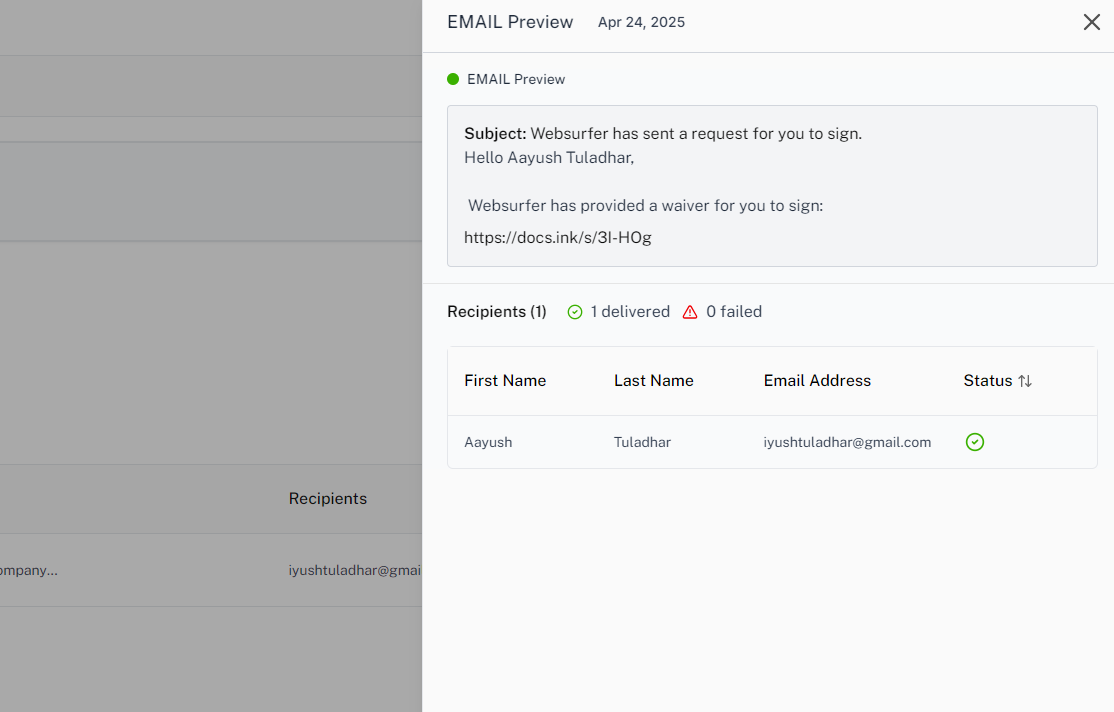Click the email Subject line text

tap(662, 133)
